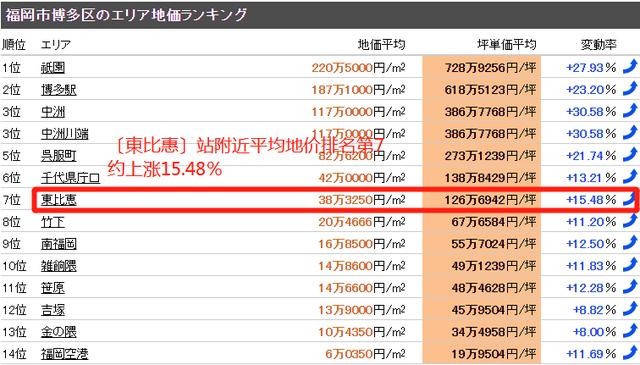This screenshot has width=640, height=365.
Task: Open the 祇園 area link
Action: click(x=53, y=68)
